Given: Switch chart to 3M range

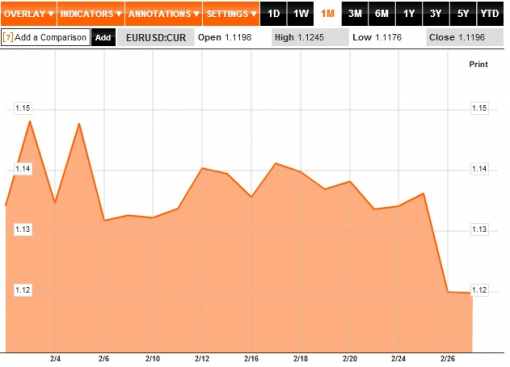Looking at the screenshot, I should coord(355,14).
